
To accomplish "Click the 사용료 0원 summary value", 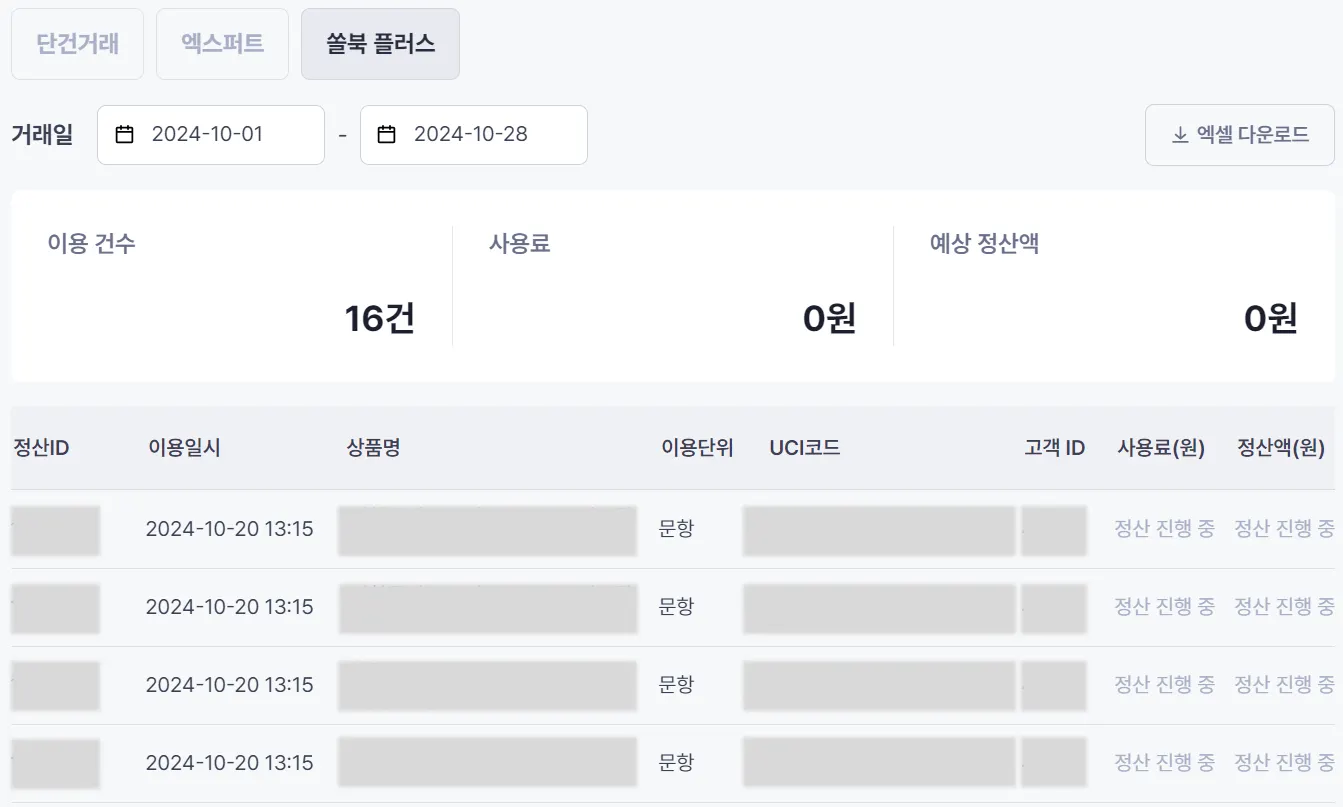I will (x=829, y=319).
